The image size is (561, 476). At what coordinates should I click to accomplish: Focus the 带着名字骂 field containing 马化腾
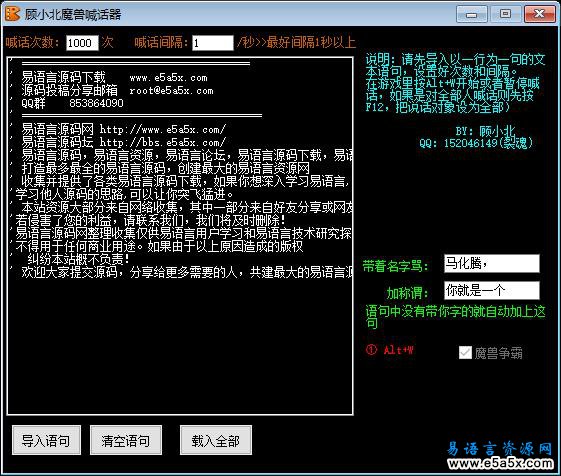pos(492,264)
